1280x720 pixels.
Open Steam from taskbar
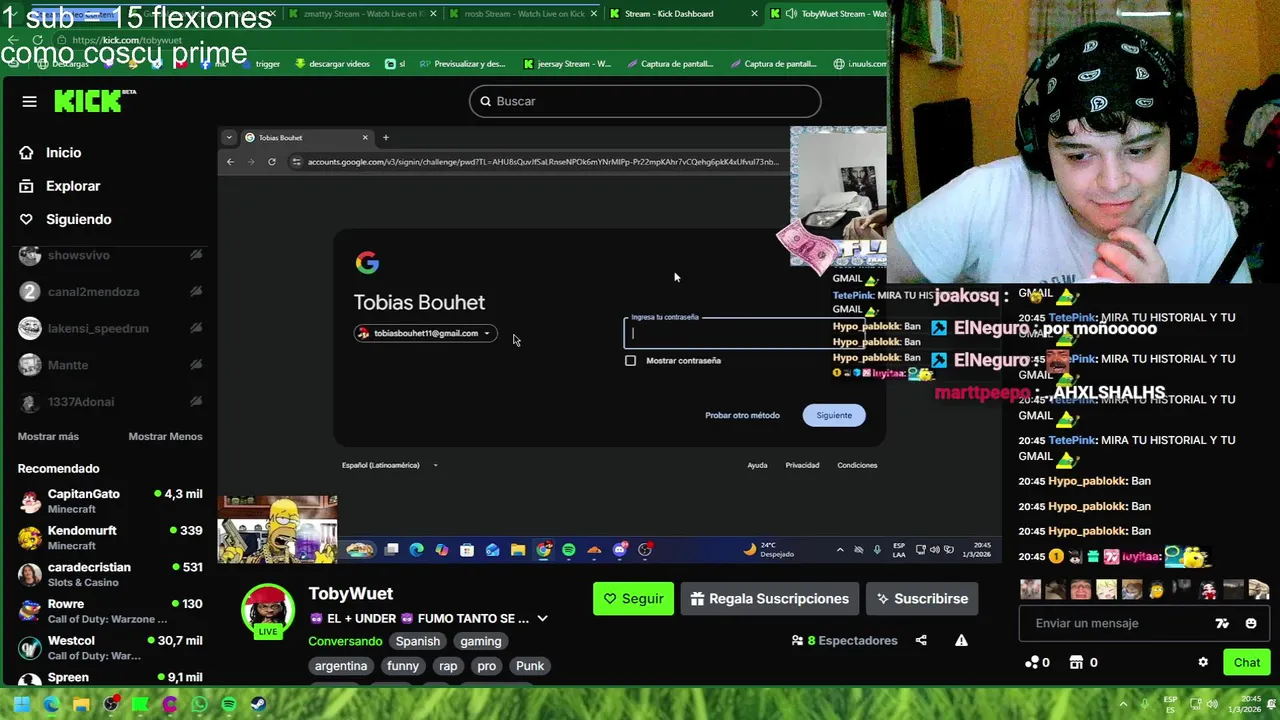[x=258, y=704]
